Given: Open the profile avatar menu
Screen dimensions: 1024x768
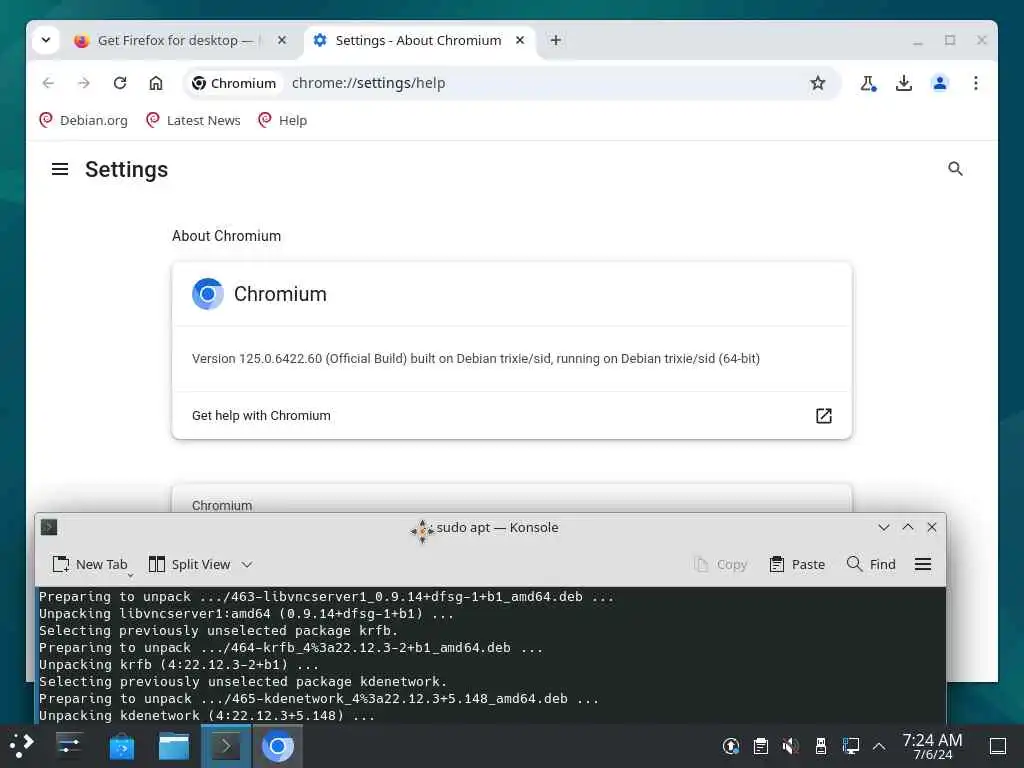Looking at the screenshot, I should (x=940, y=83).
